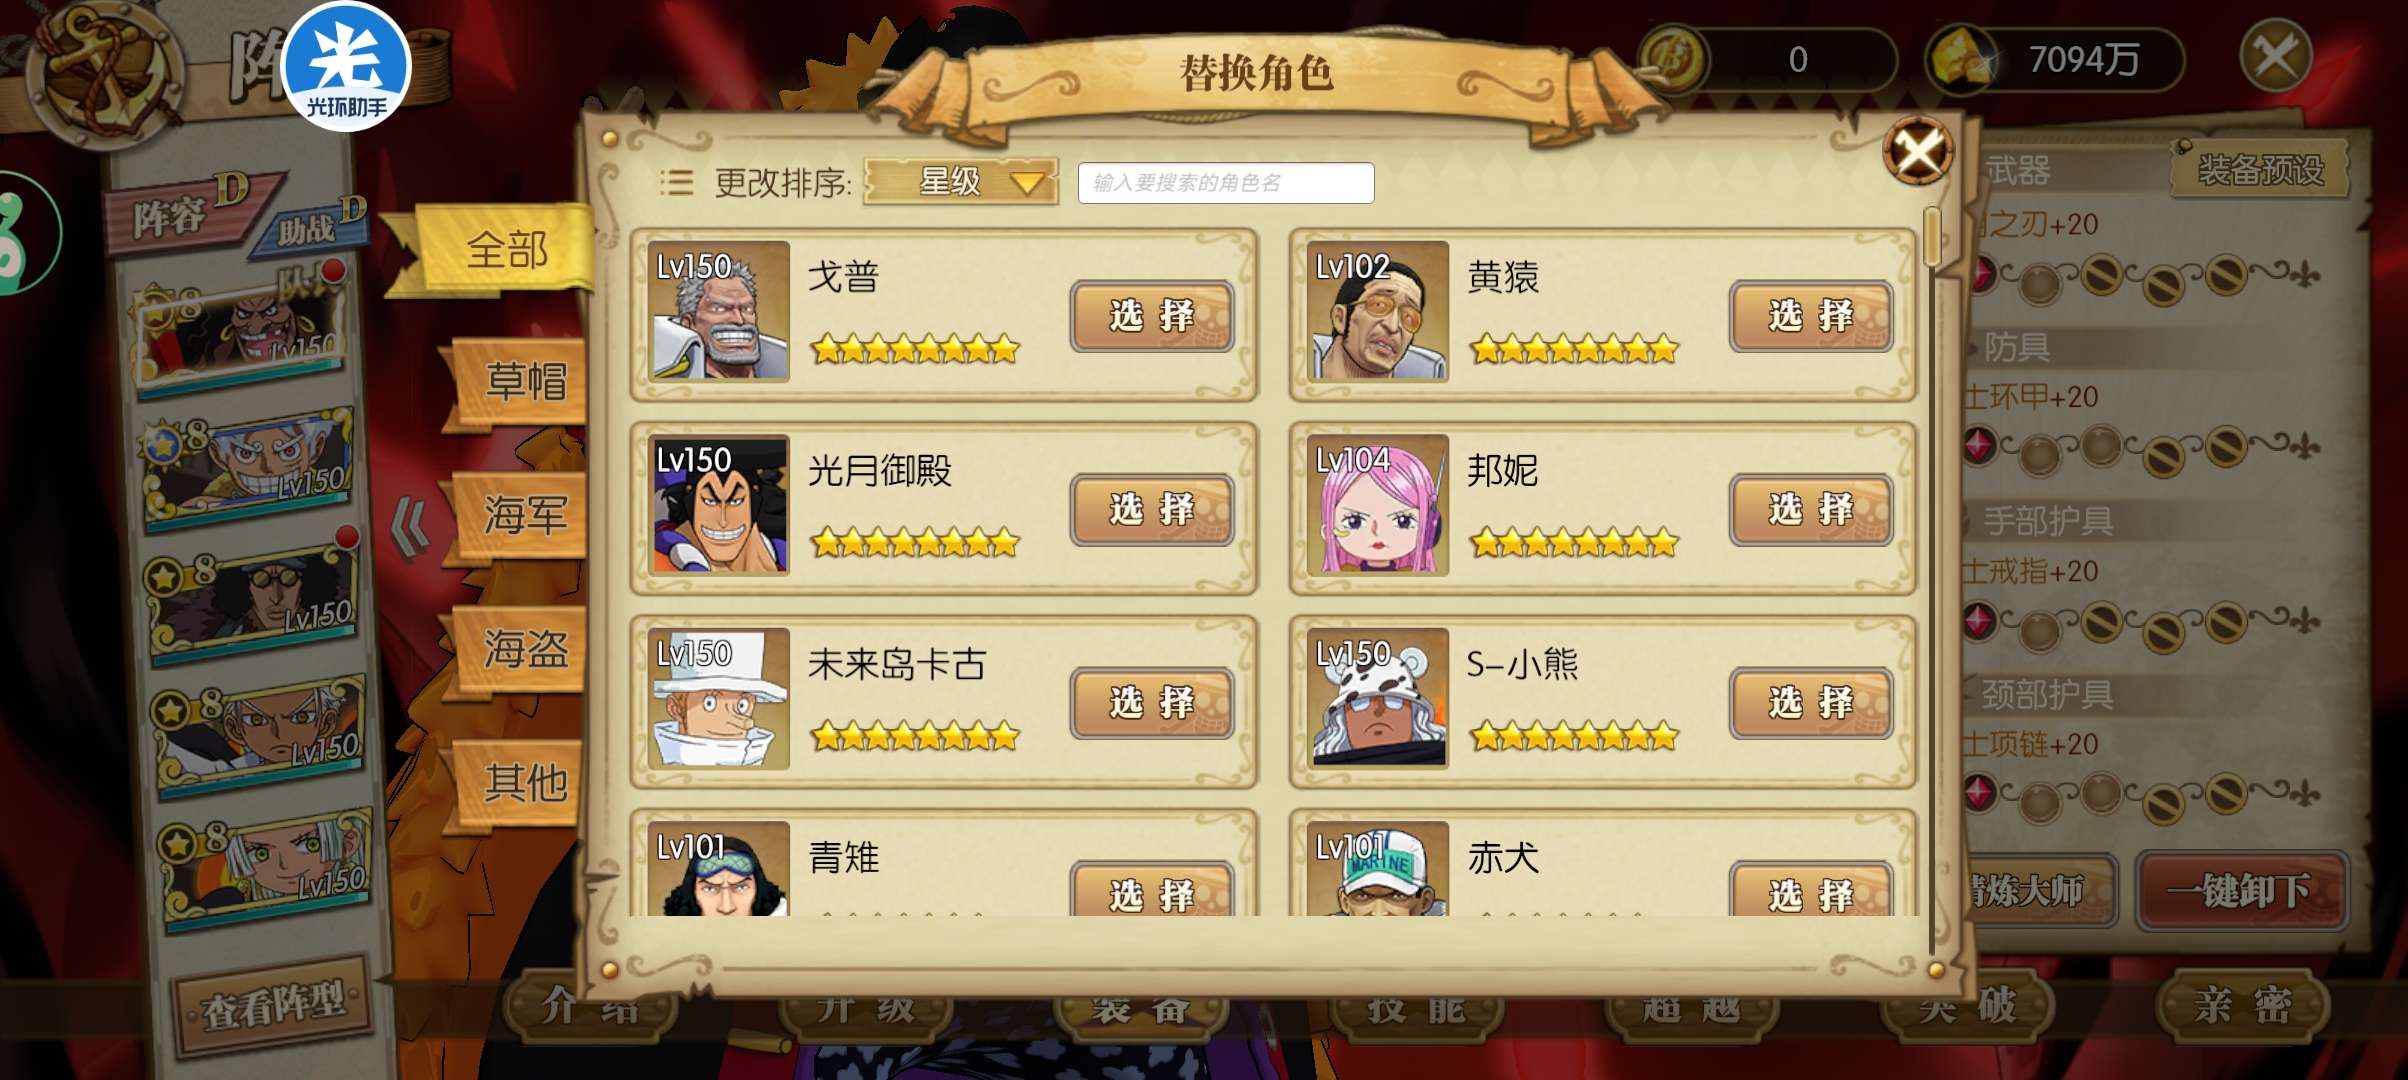Select the 戈普 character portrait
The image size is (2408, 1080).
[718, 311]
